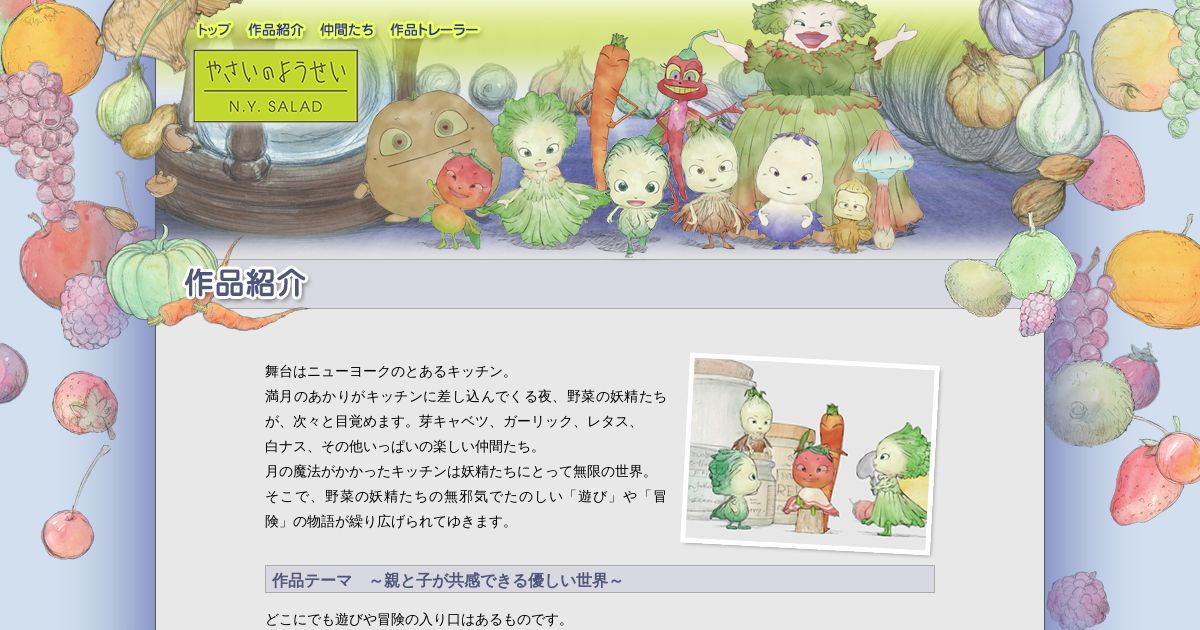Click the 作品紹介 page heading
This screenshot has height=630, width=1200.
tap(245, 284)
